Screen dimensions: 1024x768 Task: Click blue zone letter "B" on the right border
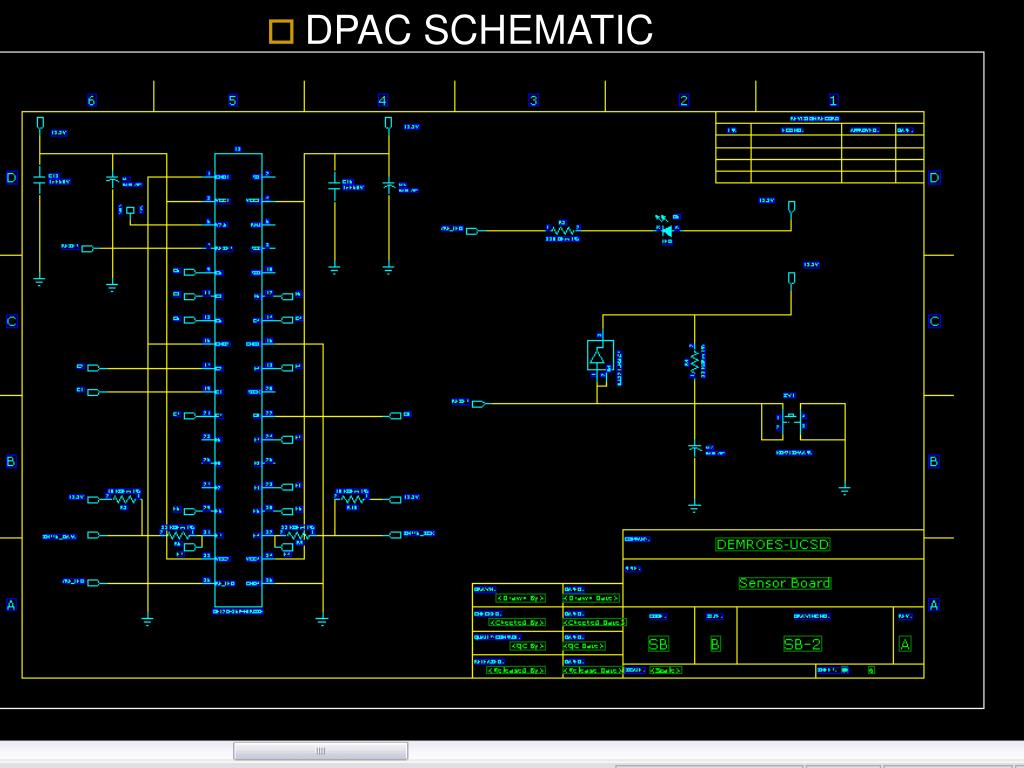934,462
